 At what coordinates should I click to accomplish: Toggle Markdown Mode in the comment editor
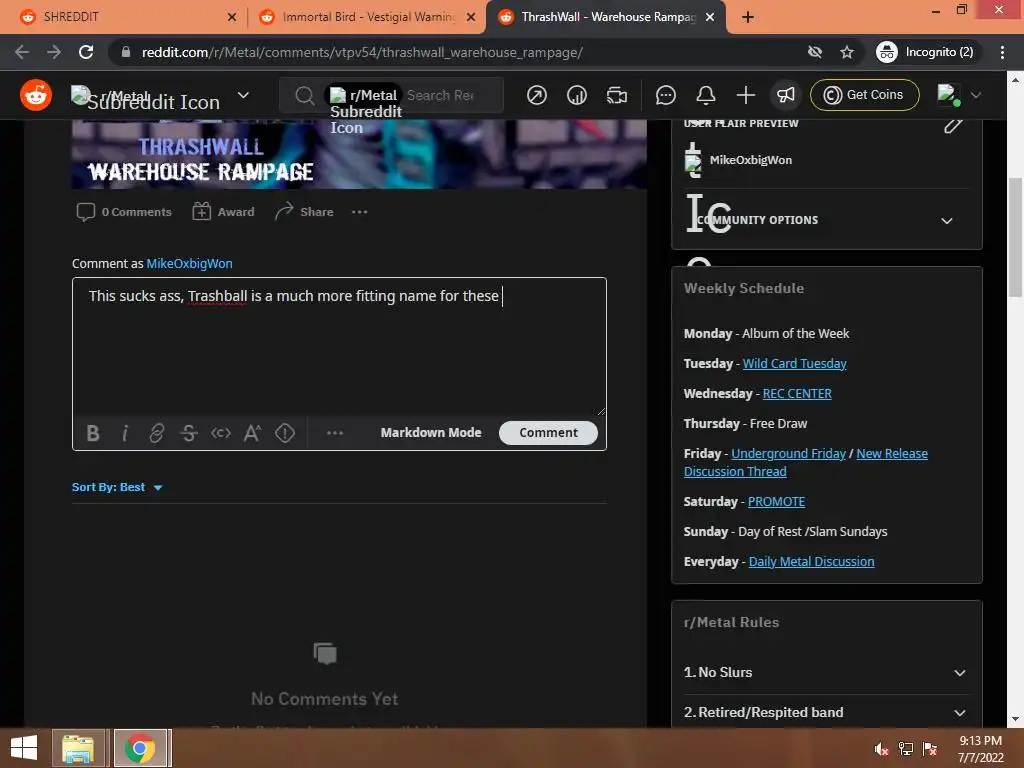click(430, 432)
